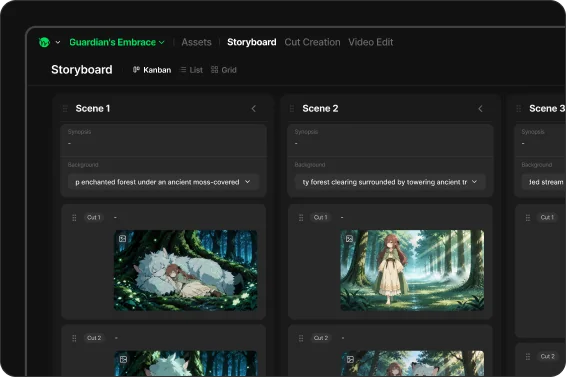Screen dimensions: 566x377
Task: Open the dropdown arrow beside the logo
Action: pyautogui.click(x=58, y=42)
